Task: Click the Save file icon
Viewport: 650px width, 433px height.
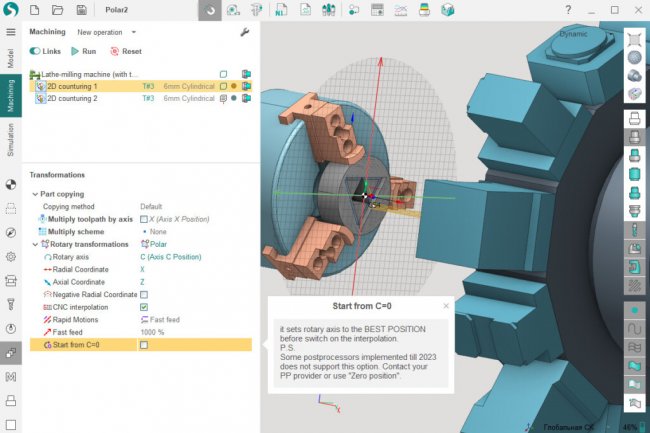Action: pos(79,11)
